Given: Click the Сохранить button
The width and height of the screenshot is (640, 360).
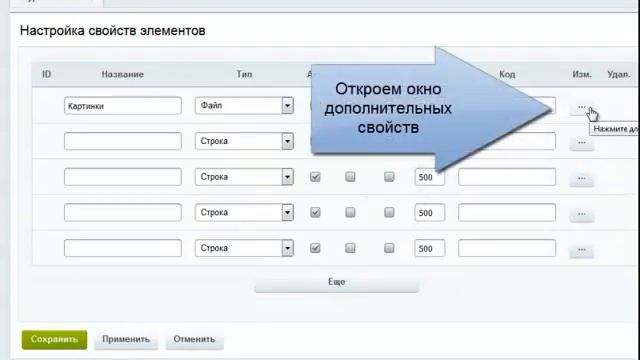Looking at the screenshot, I should [x=54, y=340].
